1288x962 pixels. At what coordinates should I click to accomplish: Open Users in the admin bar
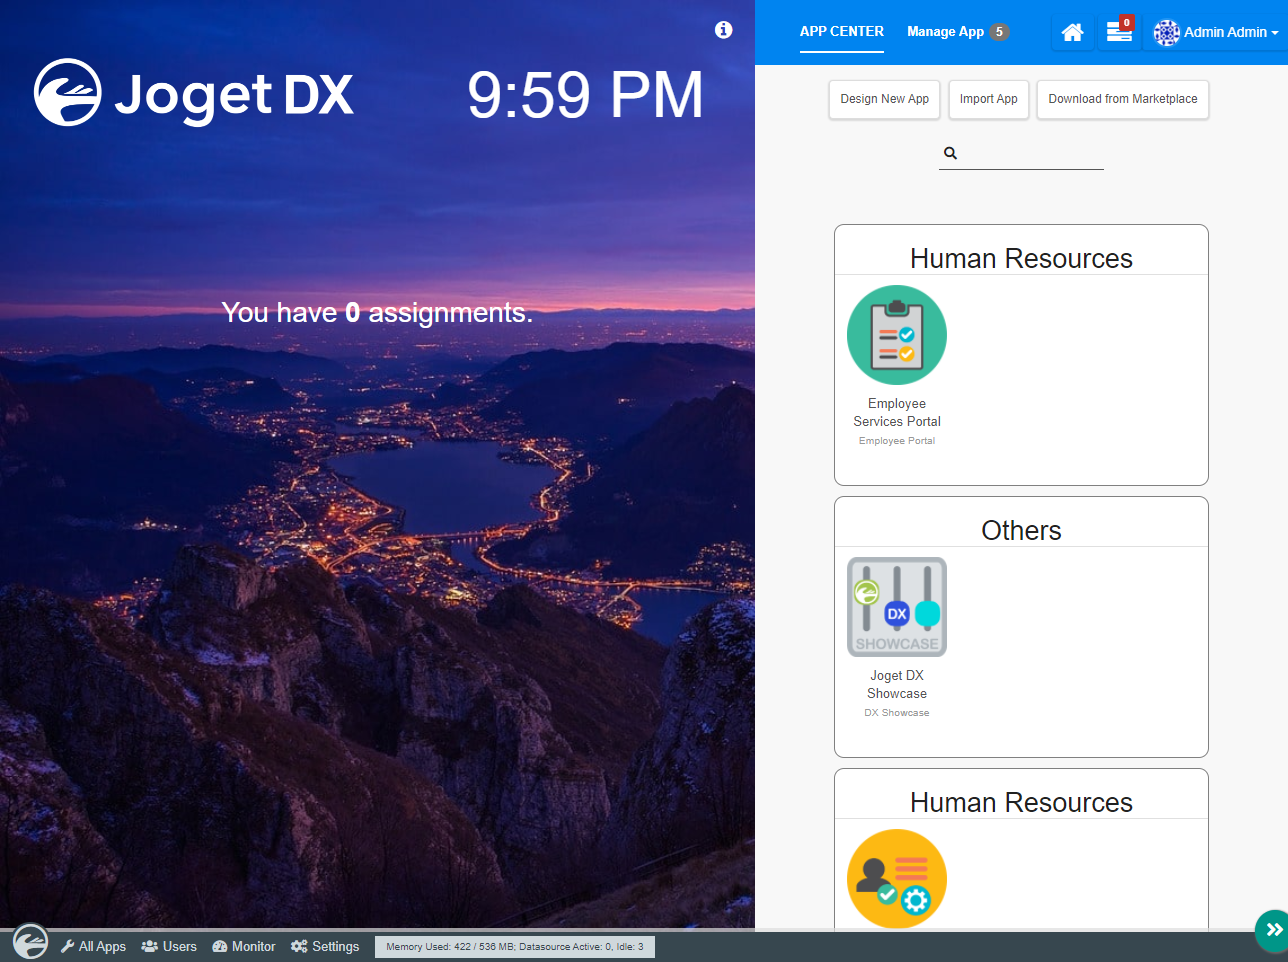[x=169, y=946]
